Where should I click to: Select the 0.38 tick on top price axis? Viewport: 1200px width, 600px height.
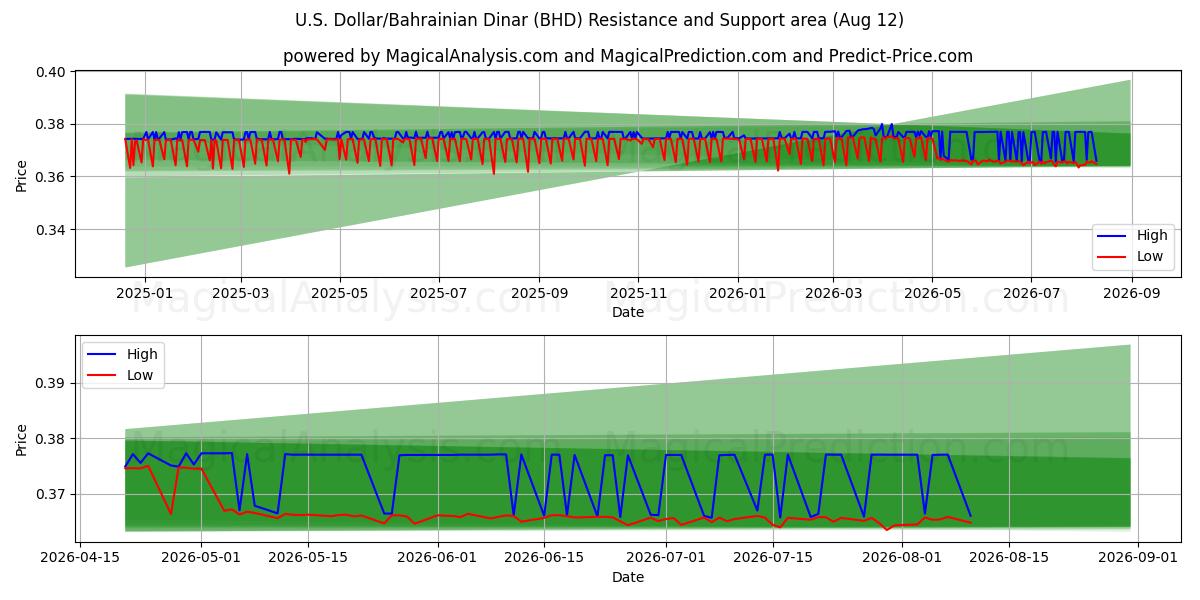(52, 125)
